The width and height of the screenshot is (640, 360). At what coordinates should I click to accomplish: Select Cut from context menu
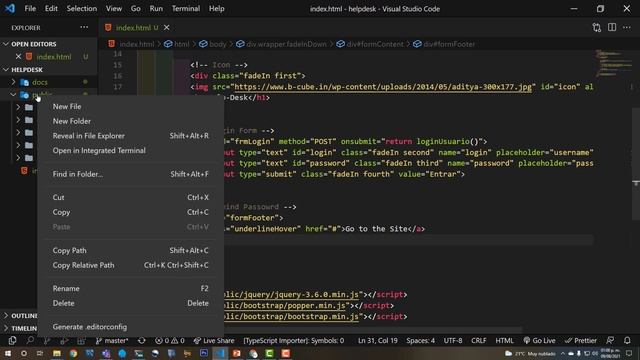point(131,197)
